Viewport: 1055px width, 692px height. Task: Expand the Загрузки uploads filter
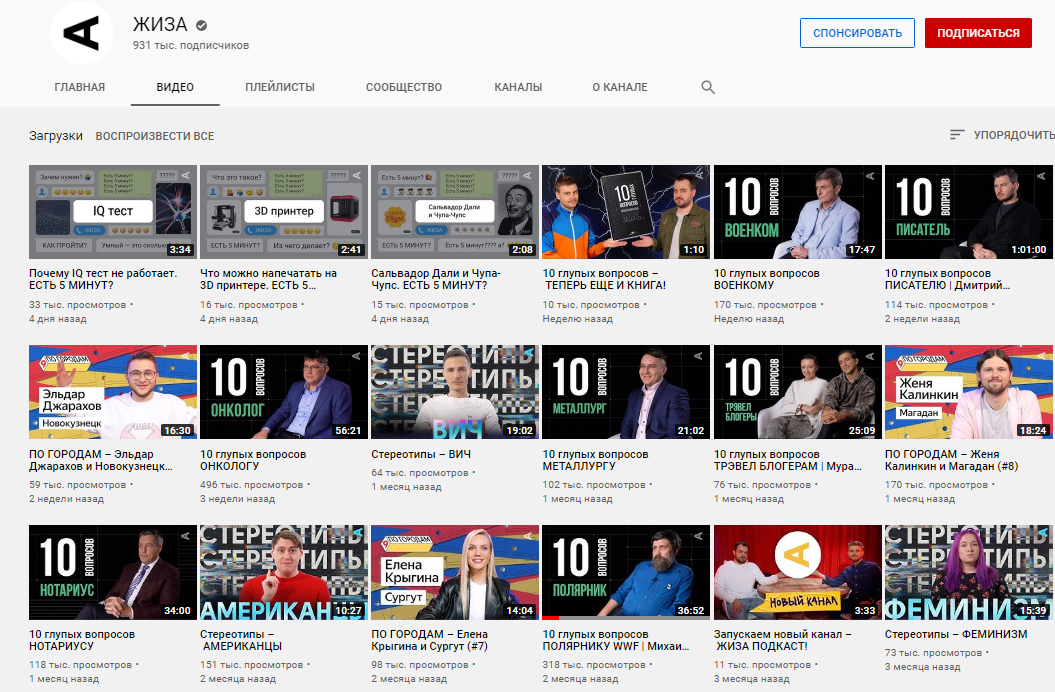coord(56,136)
